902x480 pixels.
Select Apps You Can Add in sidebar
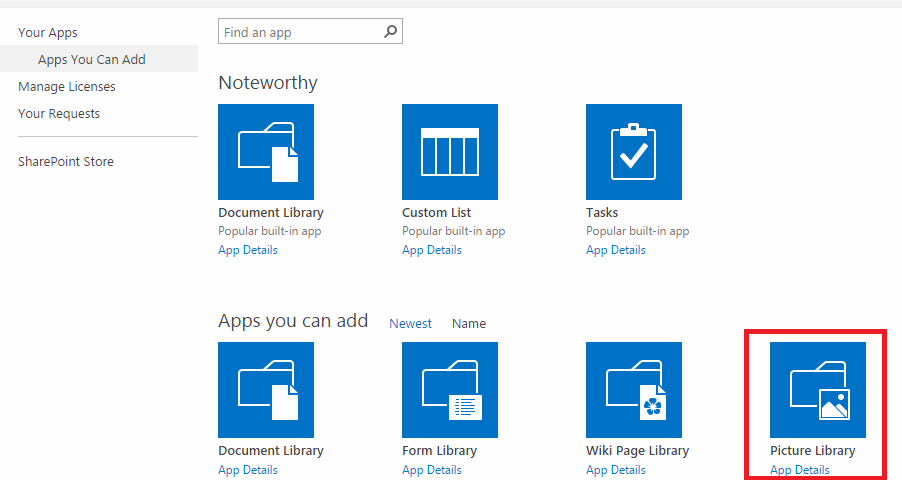tap(92, 60)
